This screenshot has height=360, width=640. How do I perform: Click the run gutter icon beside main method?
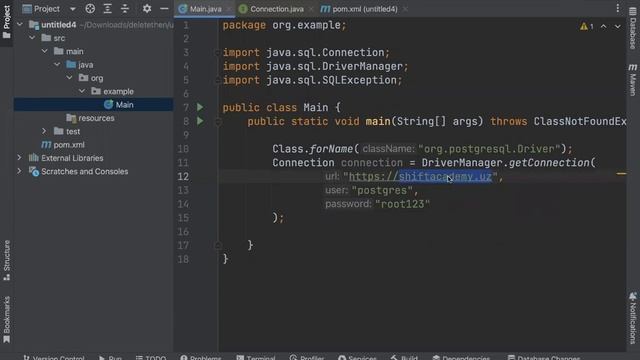point(200,121)
